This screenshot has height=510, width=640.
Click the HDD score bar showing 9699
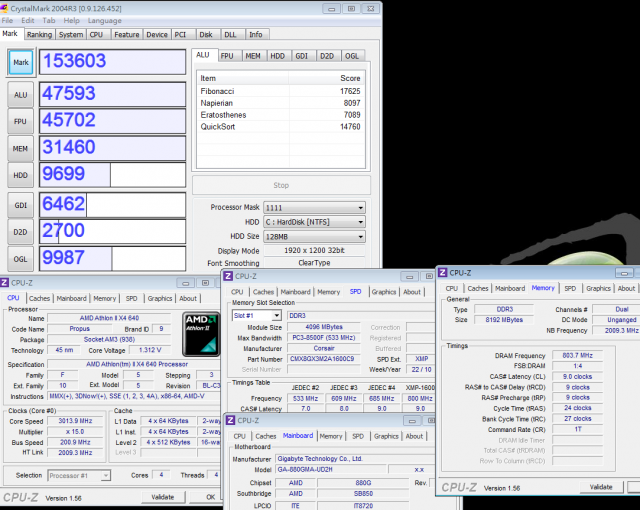[x=112, y=175]
